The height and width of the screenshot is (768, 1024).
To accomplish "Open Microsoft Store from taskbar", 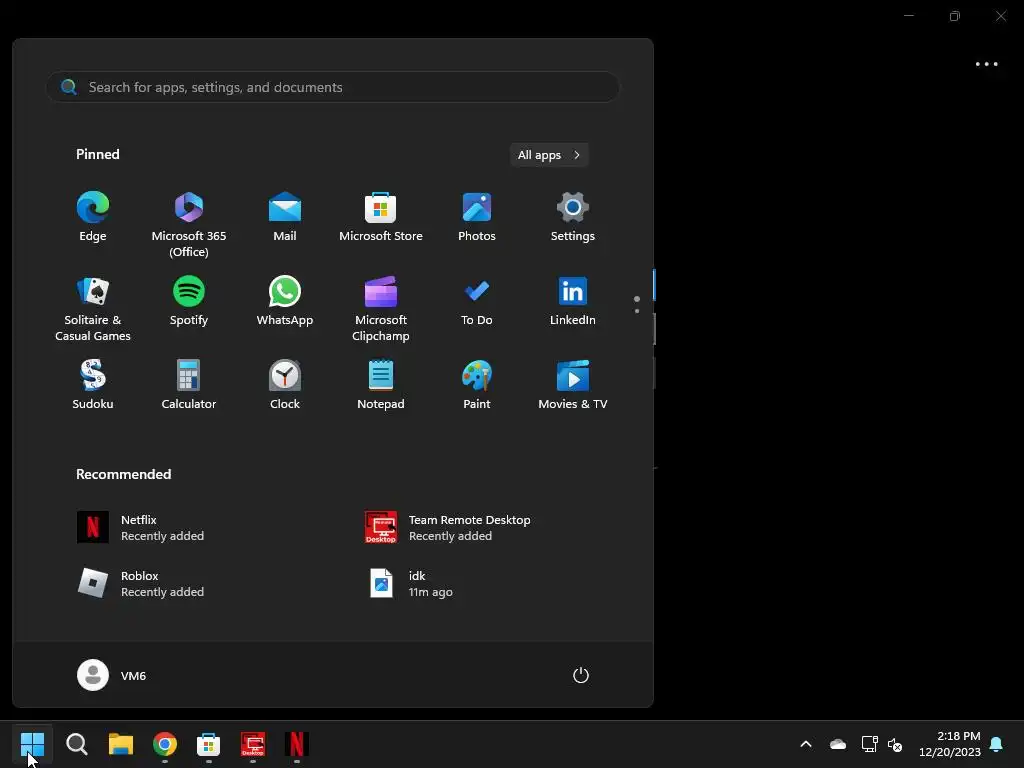I will [x=208, y=744].
